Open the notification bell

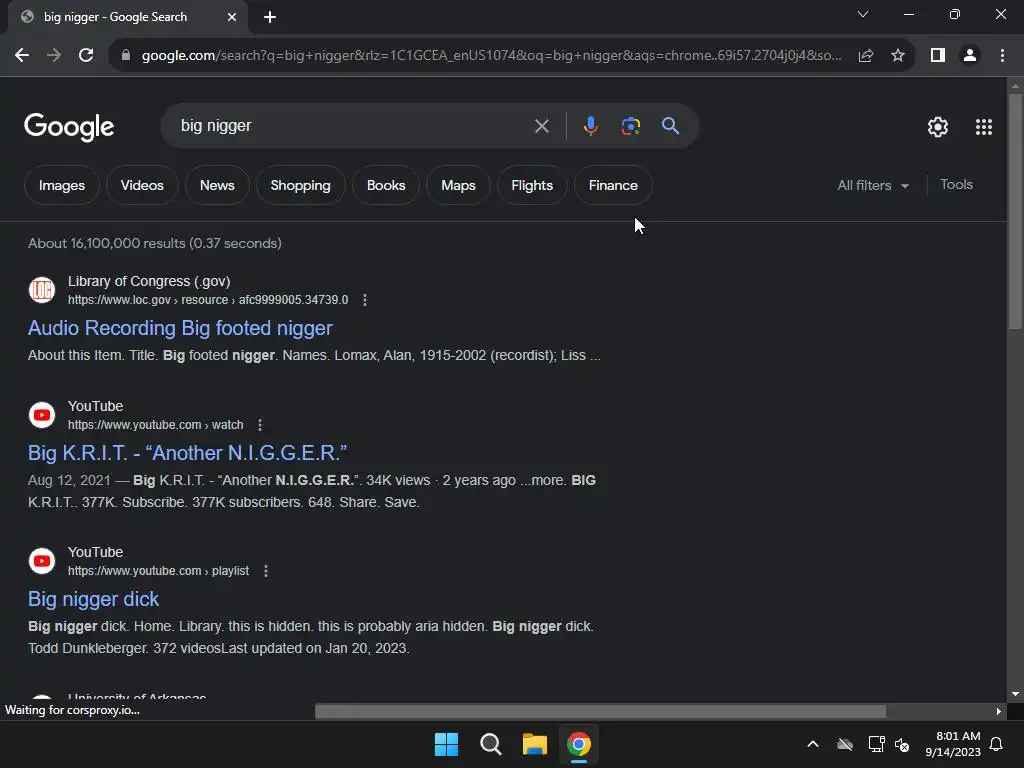point(996,744)
